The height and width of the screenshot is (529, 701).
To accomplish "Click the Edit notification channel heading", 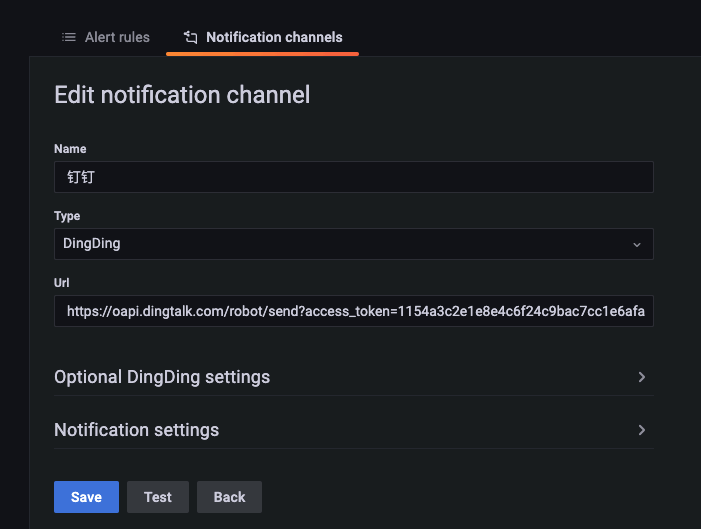I will tap(182, 95).
